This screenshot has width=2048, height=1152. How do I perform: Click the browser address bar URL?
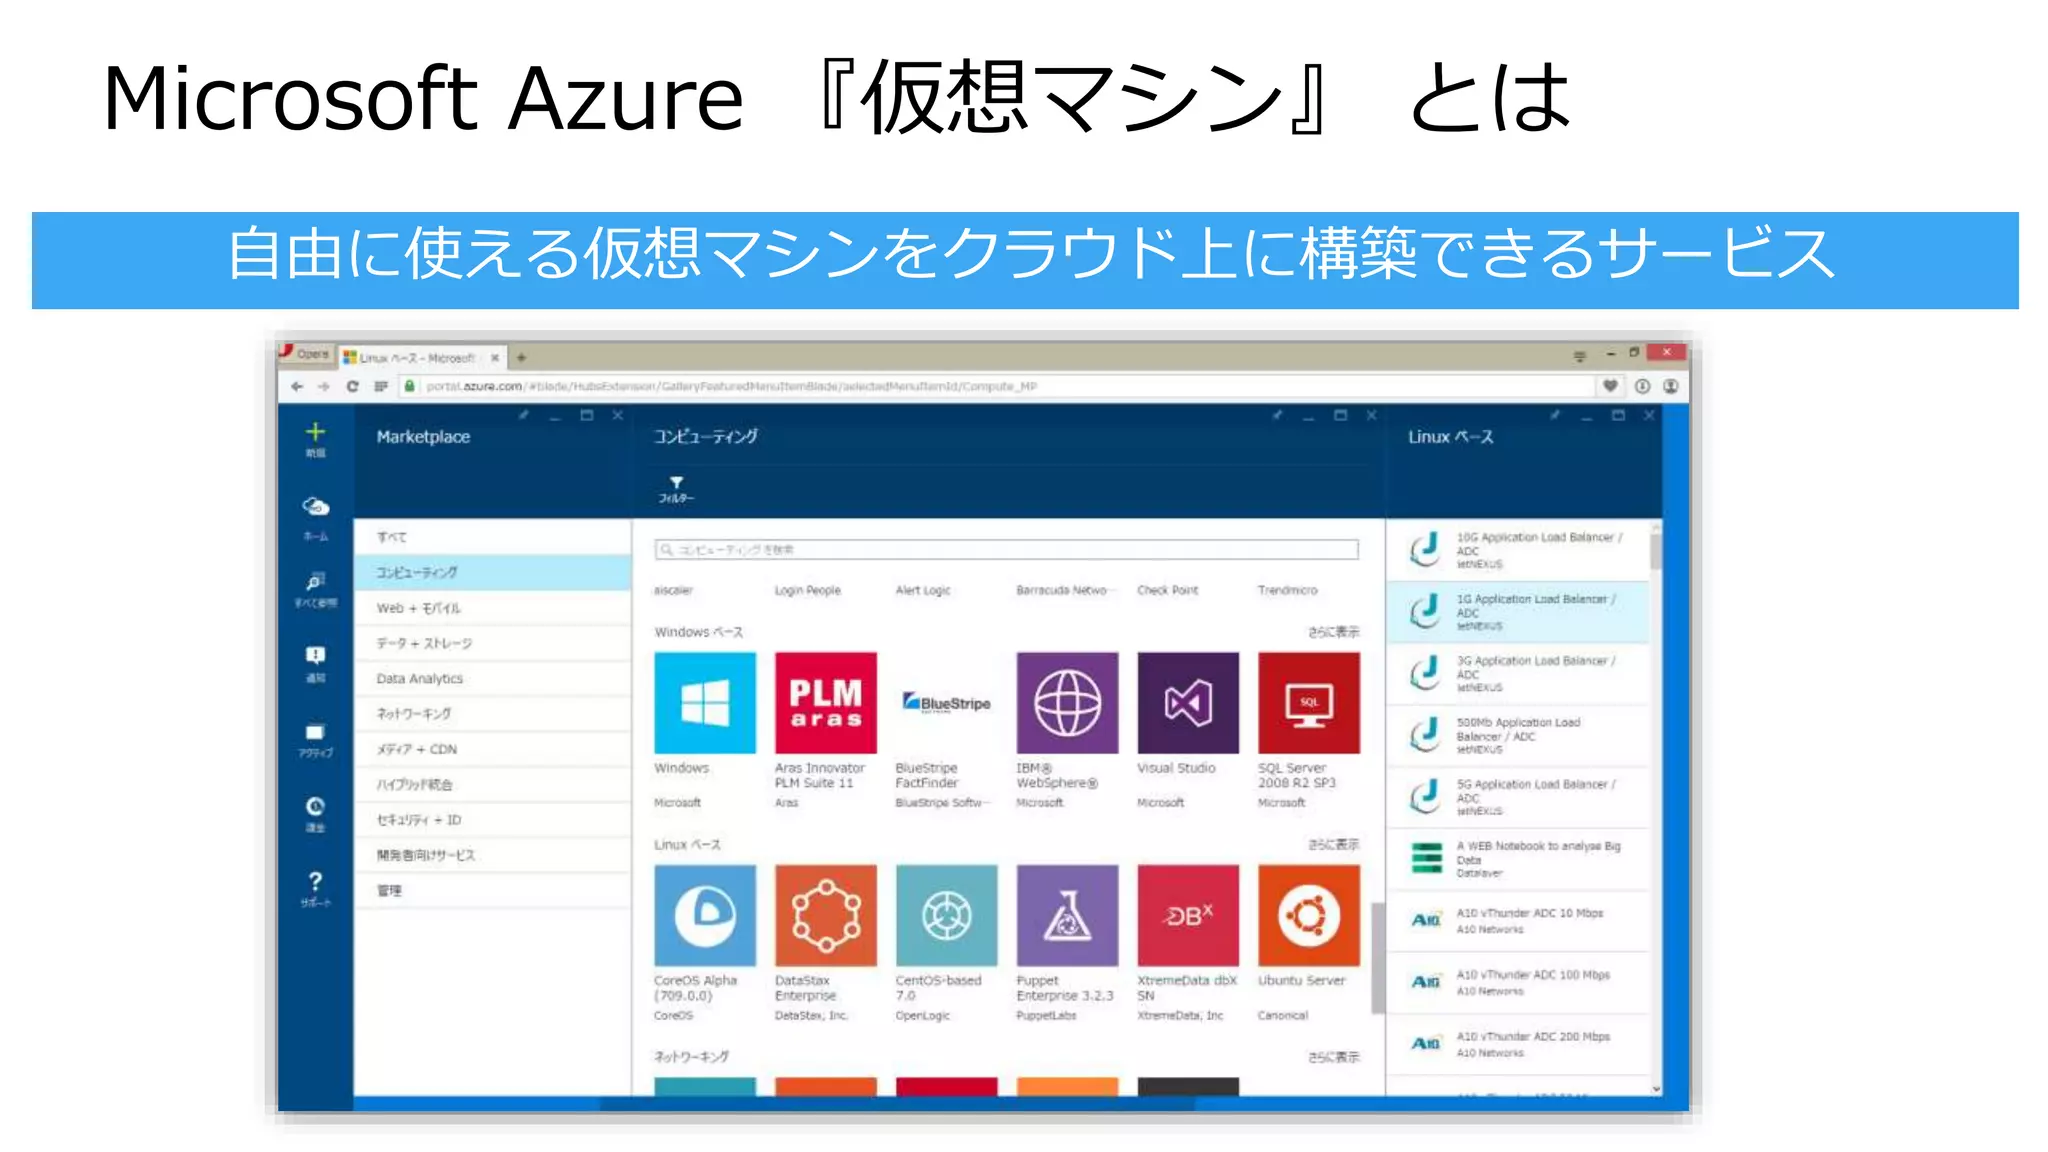coord(732,386)
